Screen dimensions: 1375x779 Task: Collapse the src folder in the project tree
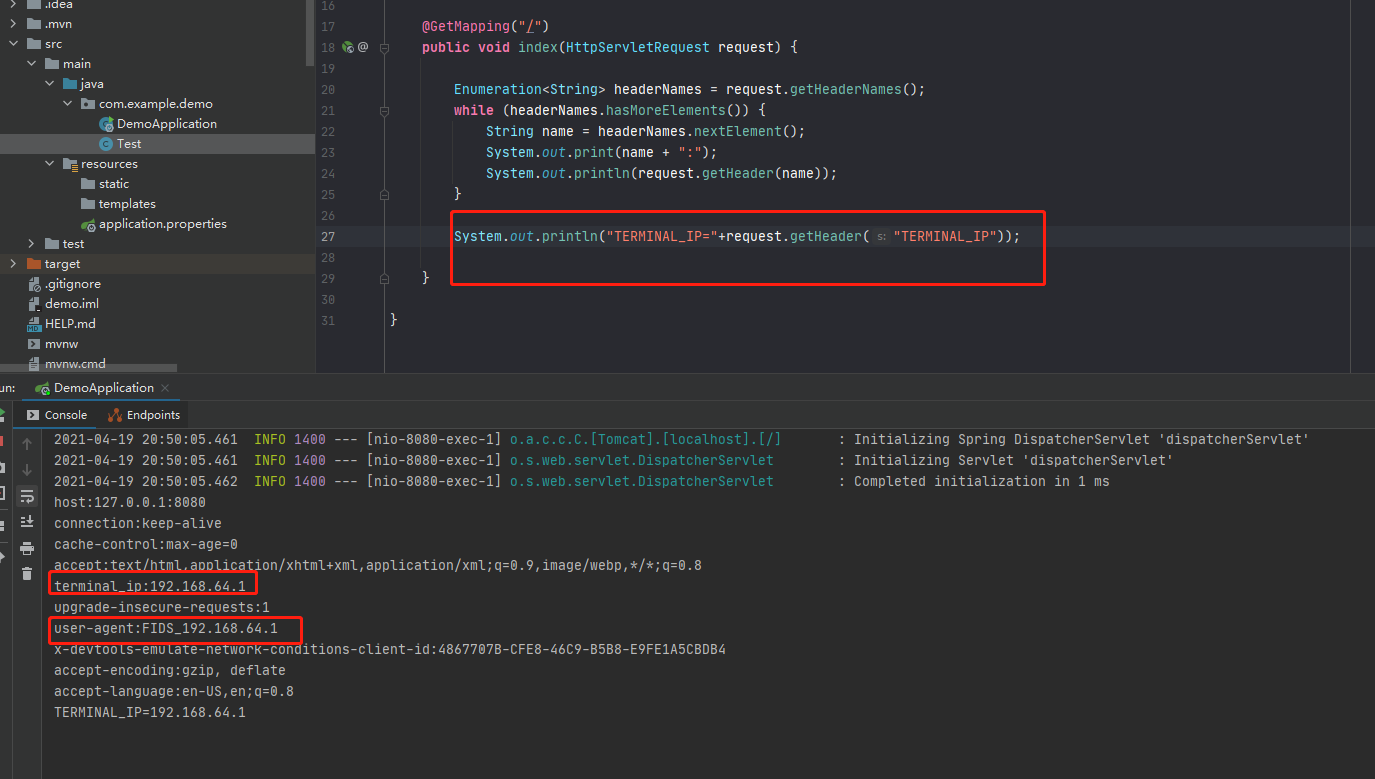pyautogui.click(x=13, y=44)
